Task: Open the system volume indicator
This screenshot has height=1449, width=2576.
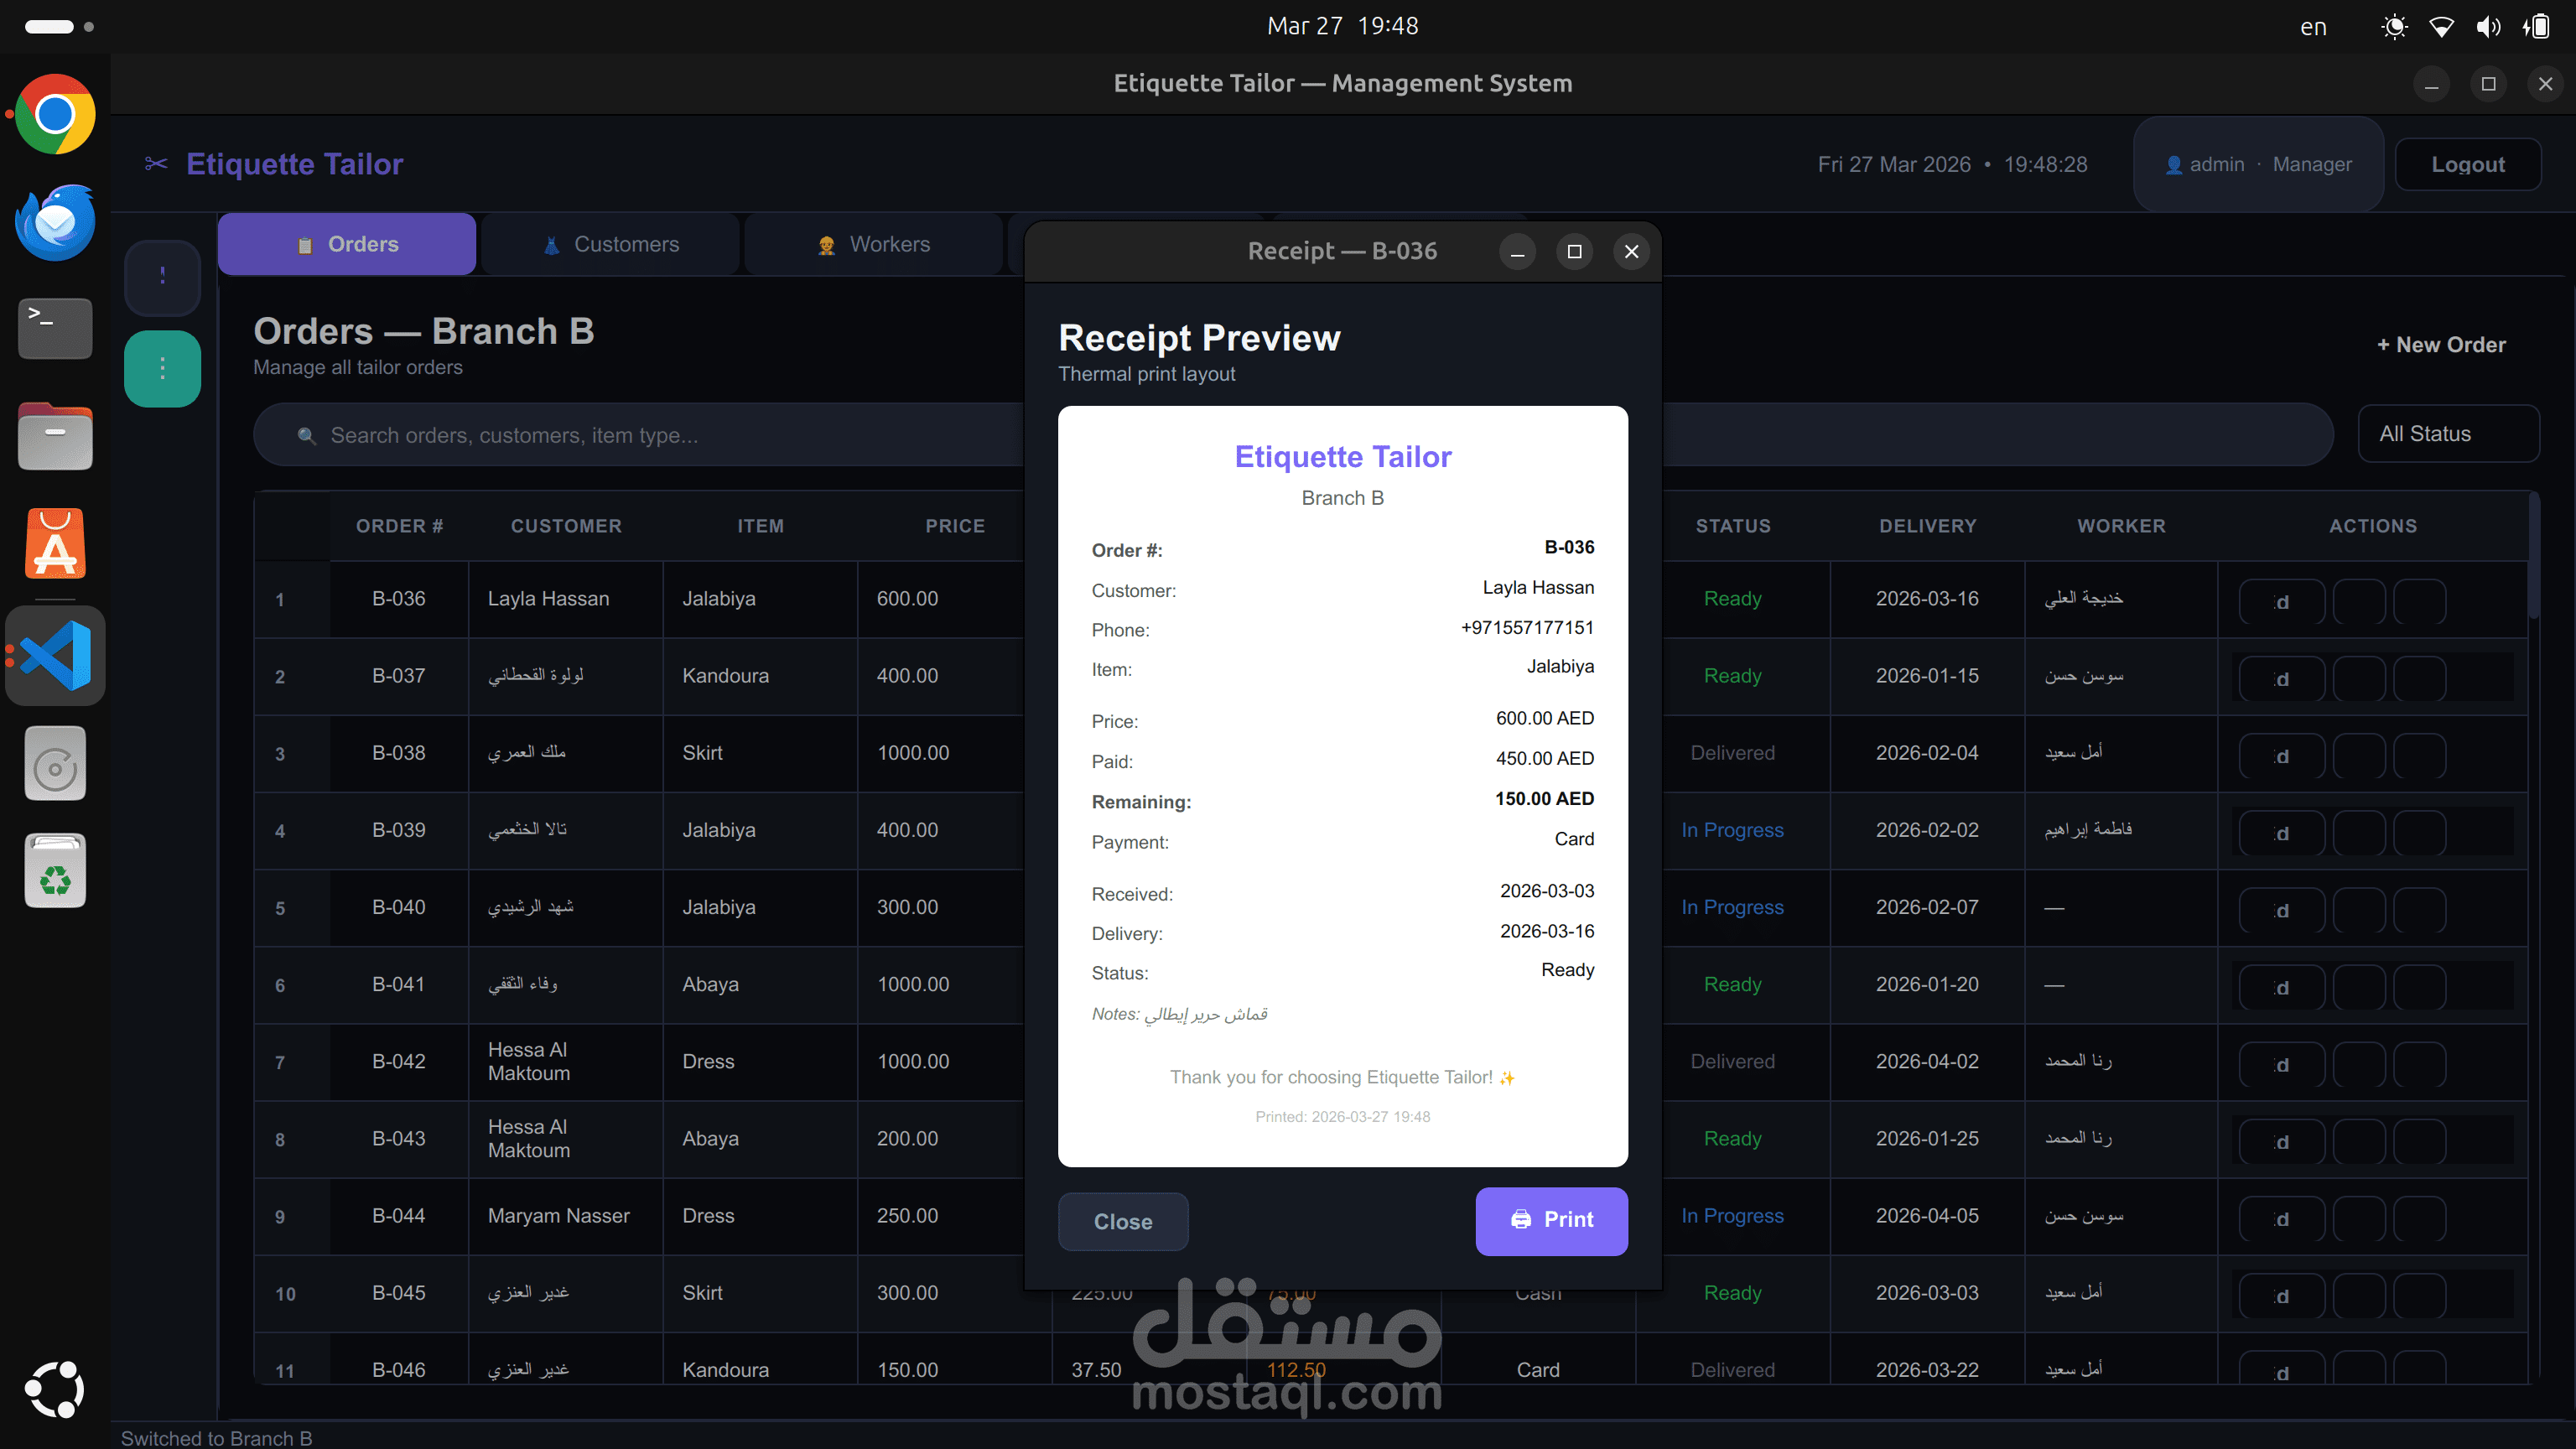Action: 2488,27
